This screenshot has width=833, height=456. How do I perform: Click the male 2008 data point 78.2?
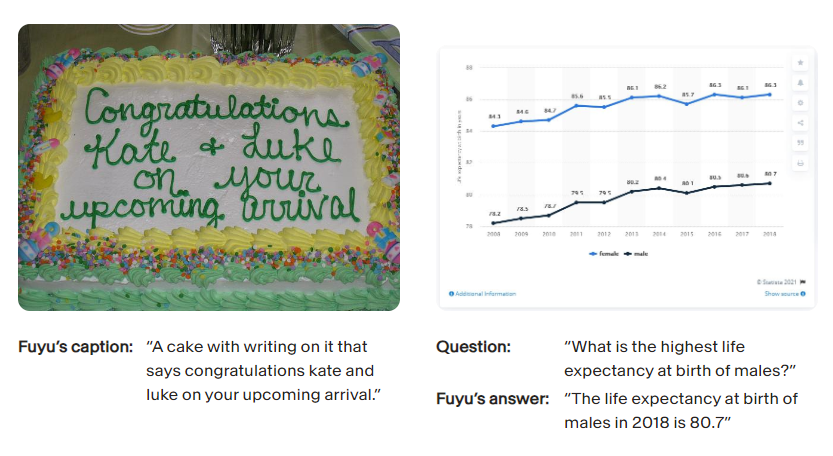pyautogui.click(x=494, y=223)
